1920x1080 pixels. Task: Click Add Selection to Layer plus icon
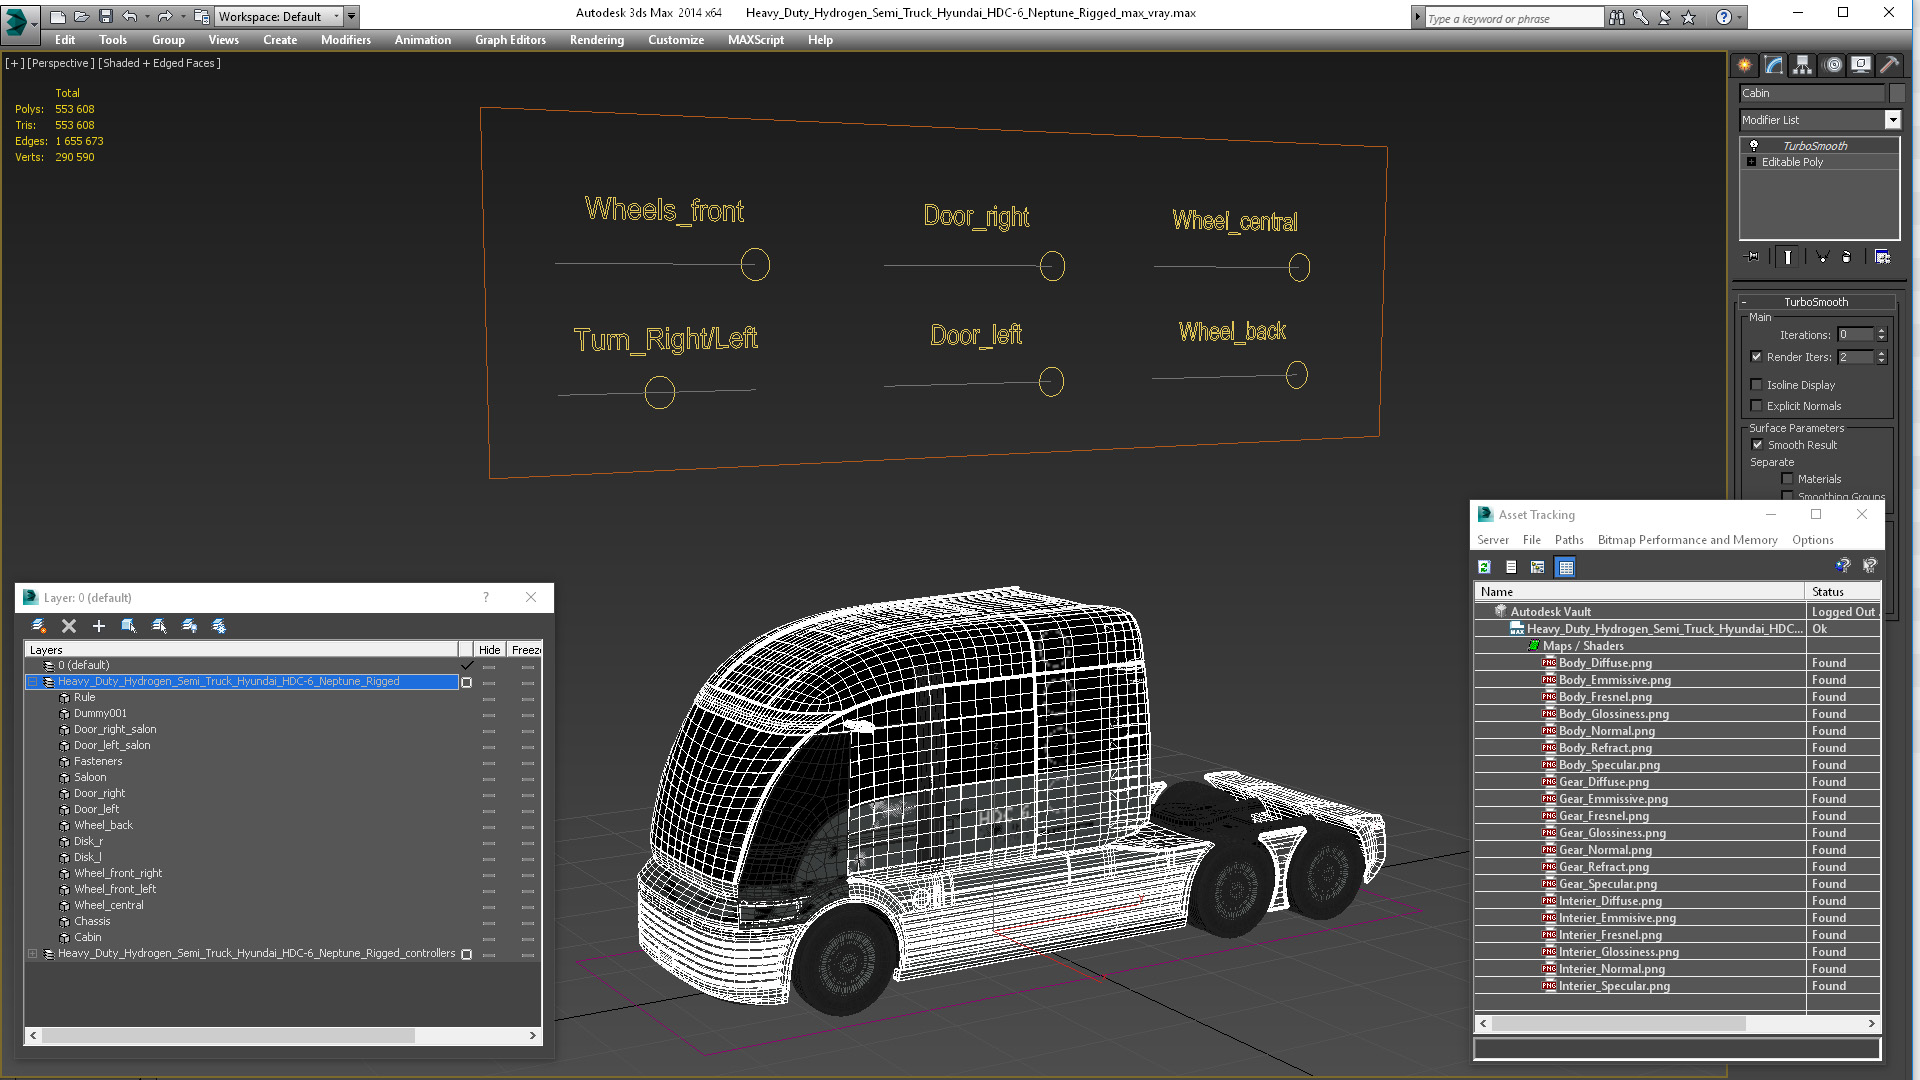click(x=99, y=626)
